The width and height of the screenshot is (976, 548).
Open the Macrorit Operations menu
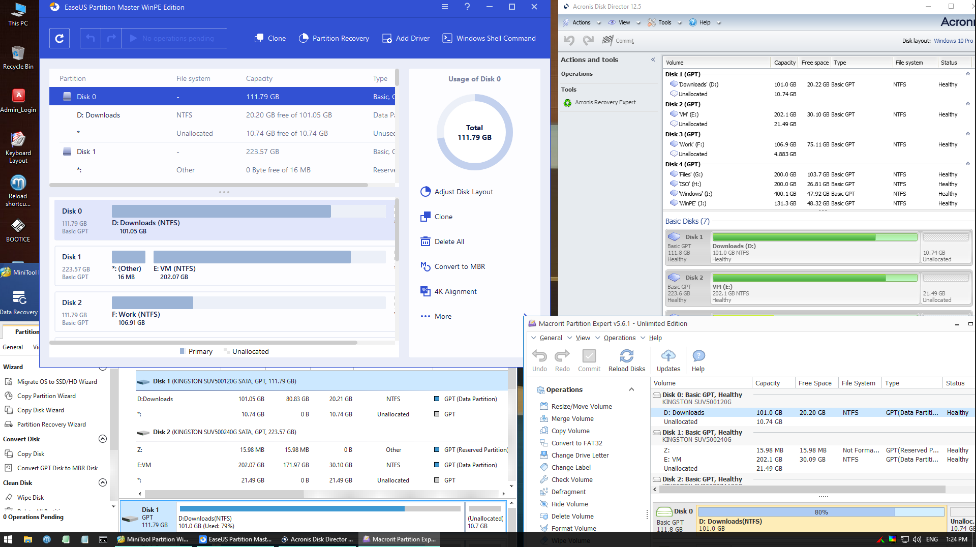coord(618,338)
